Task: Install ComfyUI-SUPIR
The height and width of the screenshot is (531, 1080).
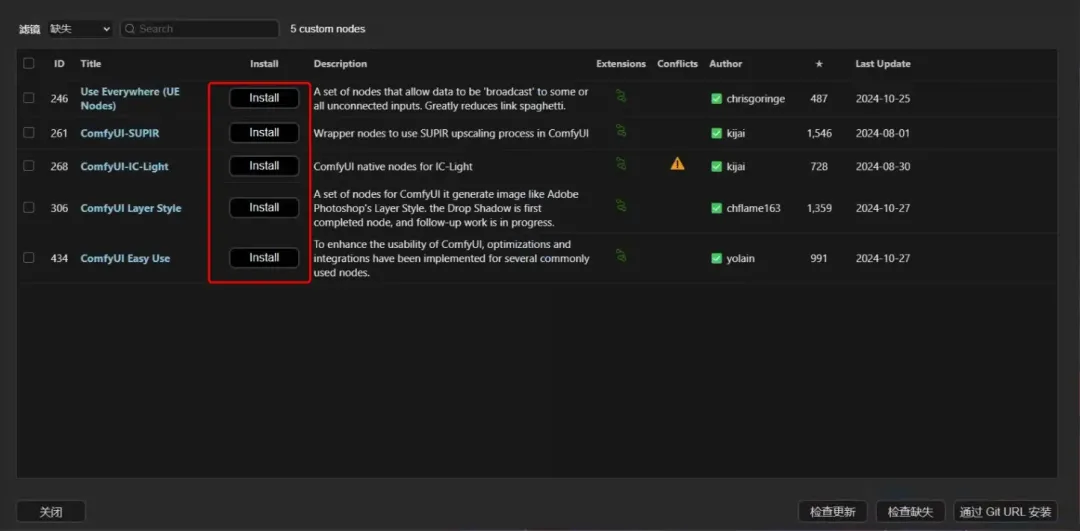Action: [x=264, y=133]
